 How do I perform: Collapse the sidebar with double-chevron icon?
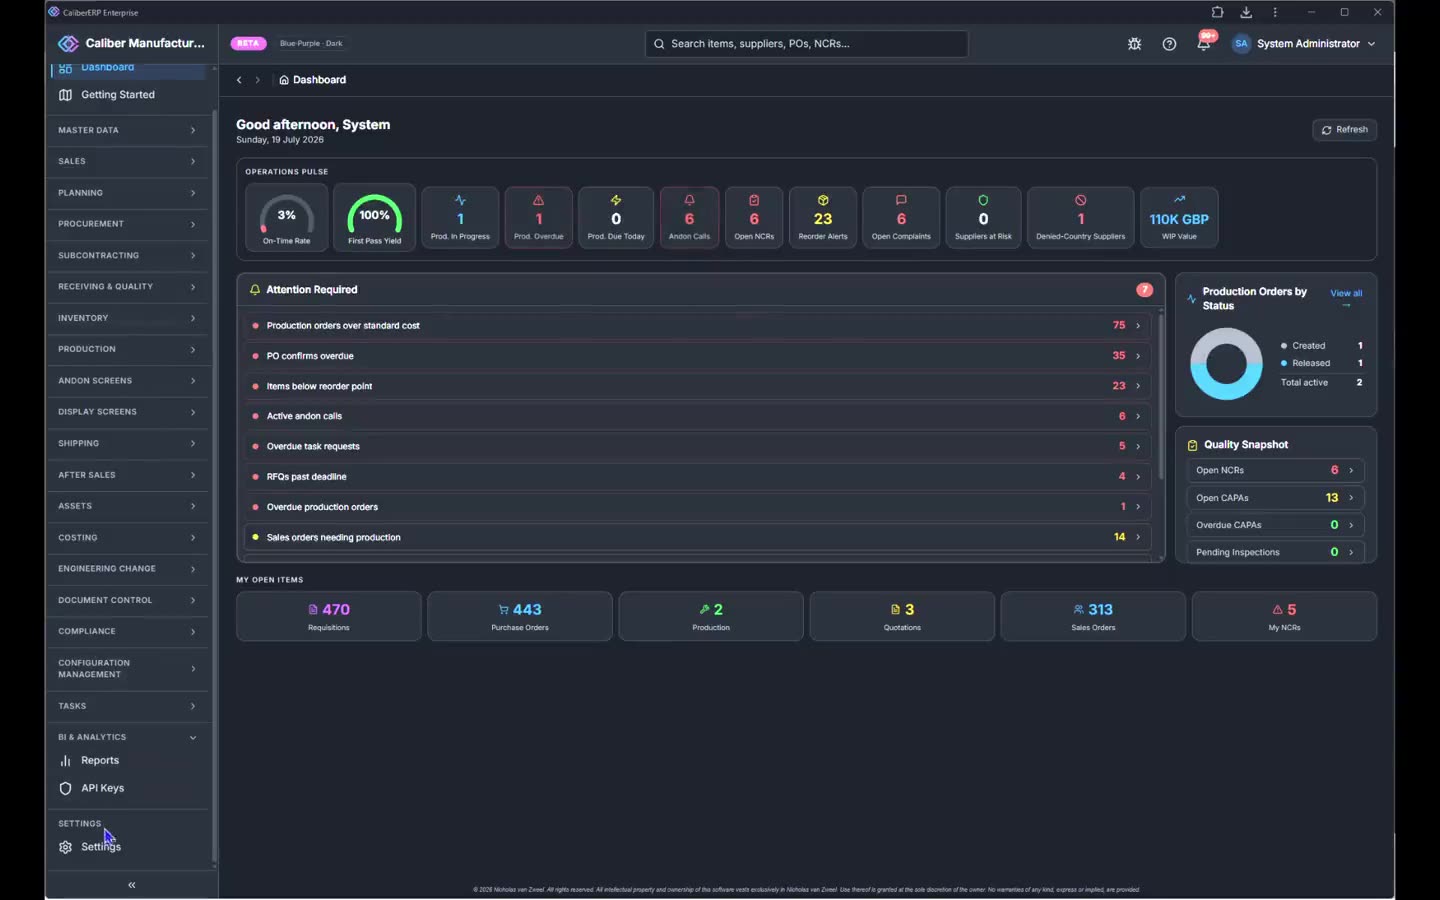tap(131, 885)
